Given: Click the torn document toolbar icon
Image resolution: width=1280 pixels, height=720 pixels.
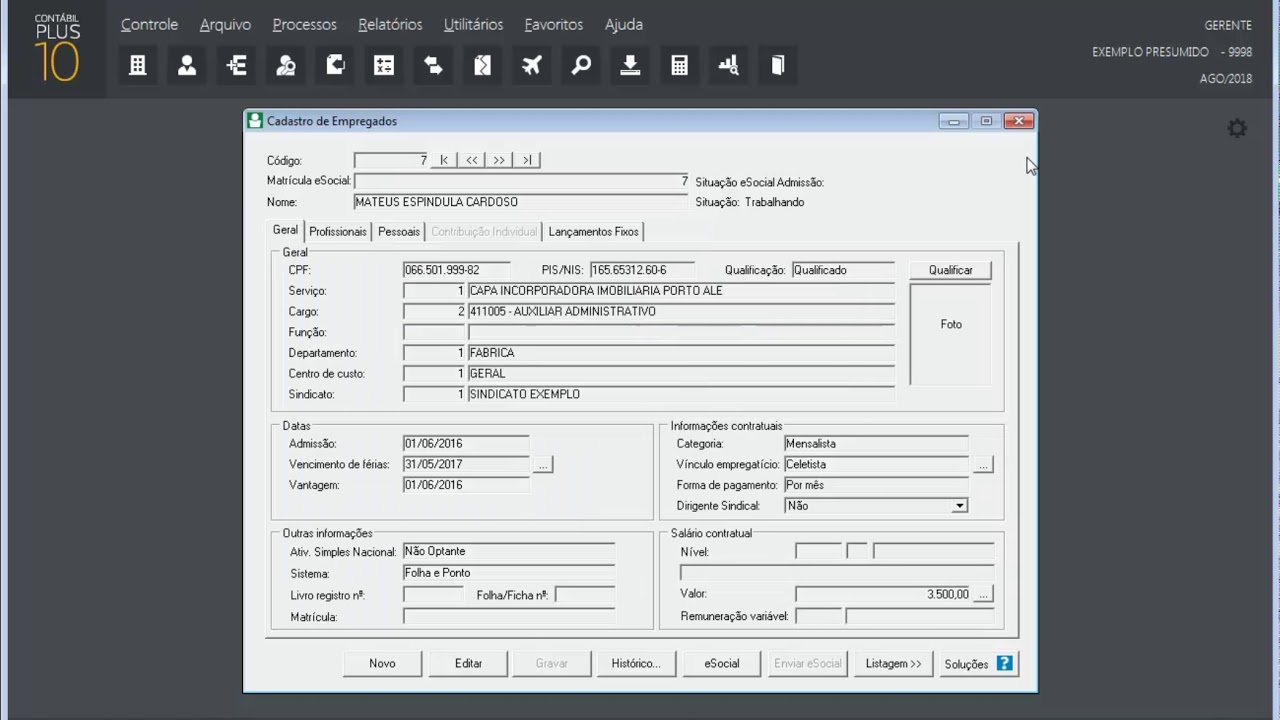Looking at the screenshot, I should 482,65.
